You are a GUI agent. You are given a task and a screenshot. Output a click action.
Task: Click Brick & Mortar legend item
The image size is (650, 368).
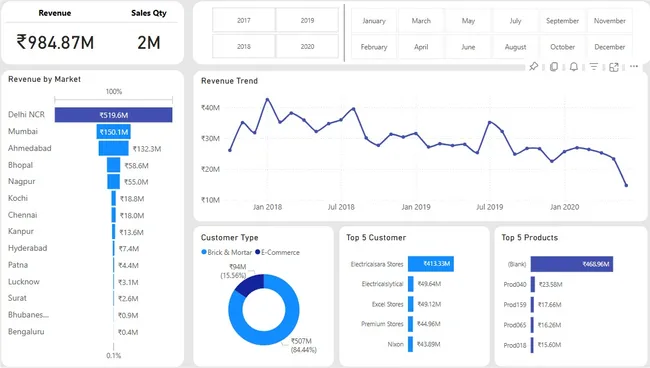coord(227,252)
